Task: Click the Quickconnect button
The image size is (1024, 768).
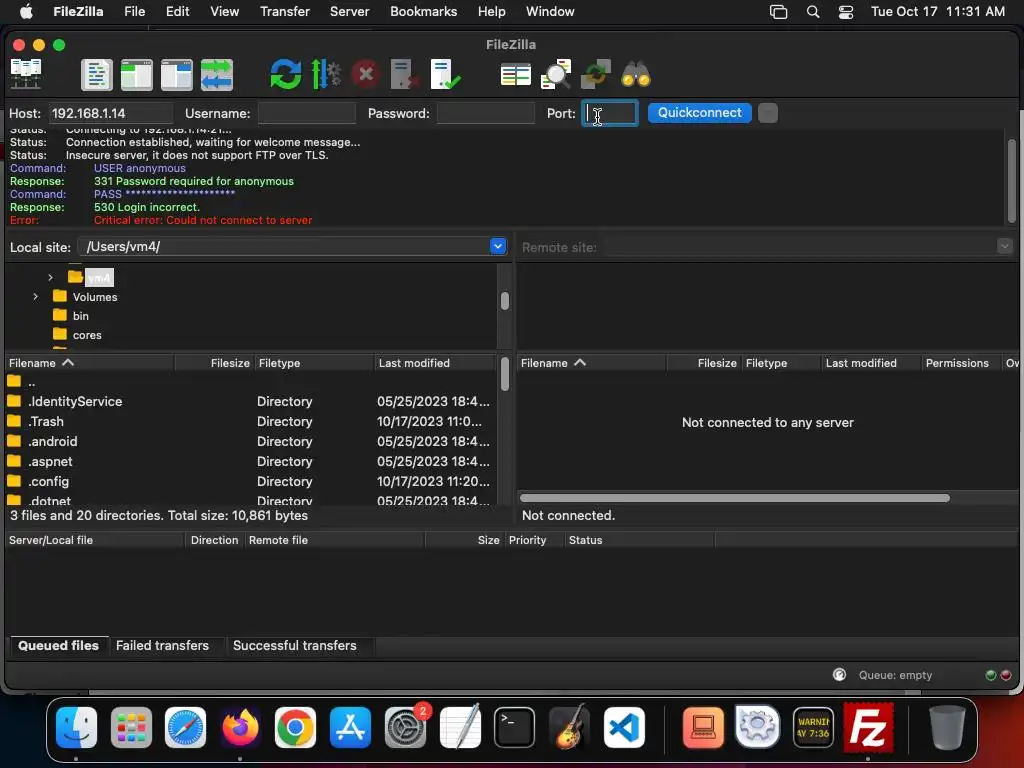Action: pyautogui.click(x=699, y=113)
